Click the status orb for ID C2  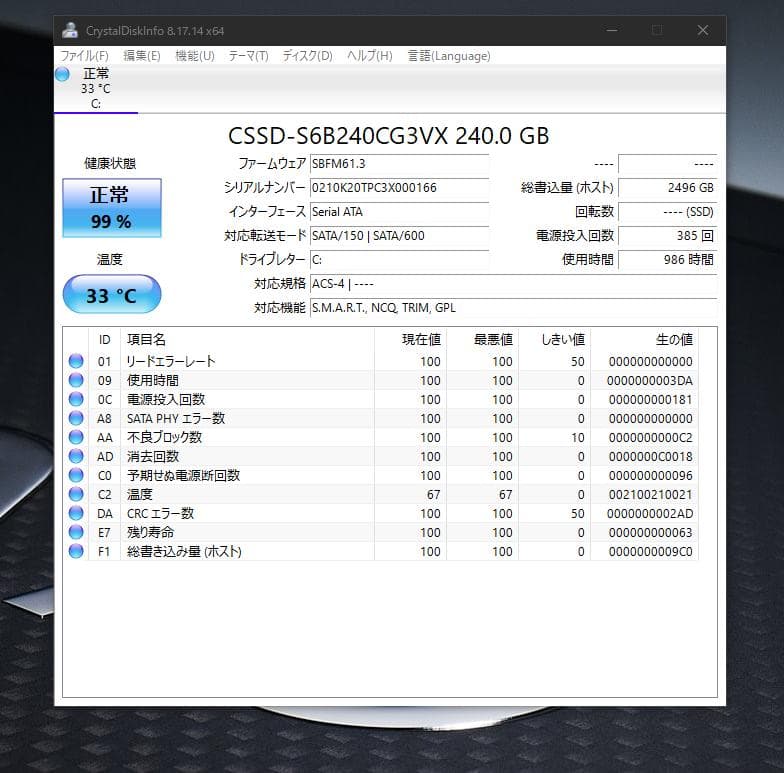click(76, 494)
